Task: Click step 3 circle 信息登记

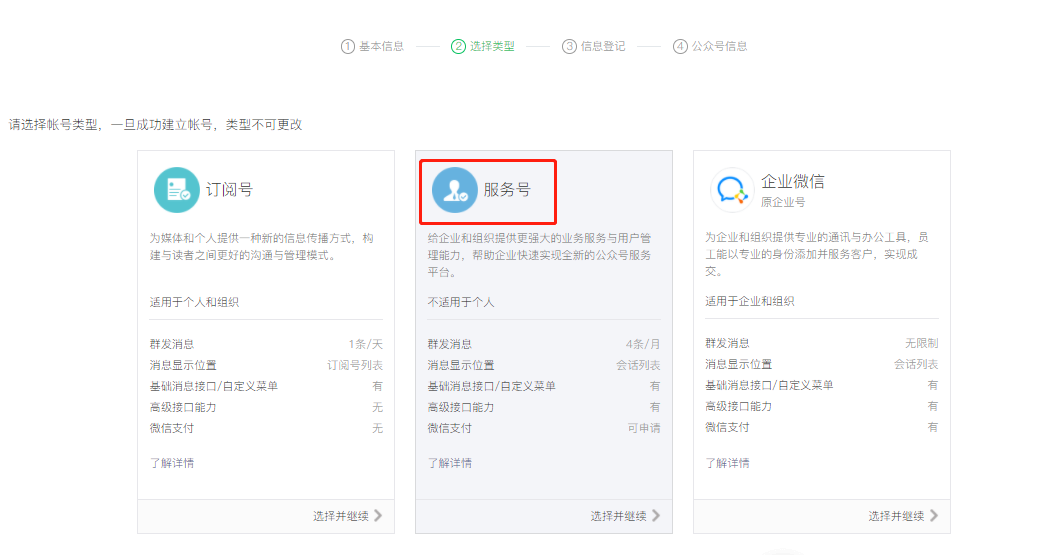Action: (569, 46)
